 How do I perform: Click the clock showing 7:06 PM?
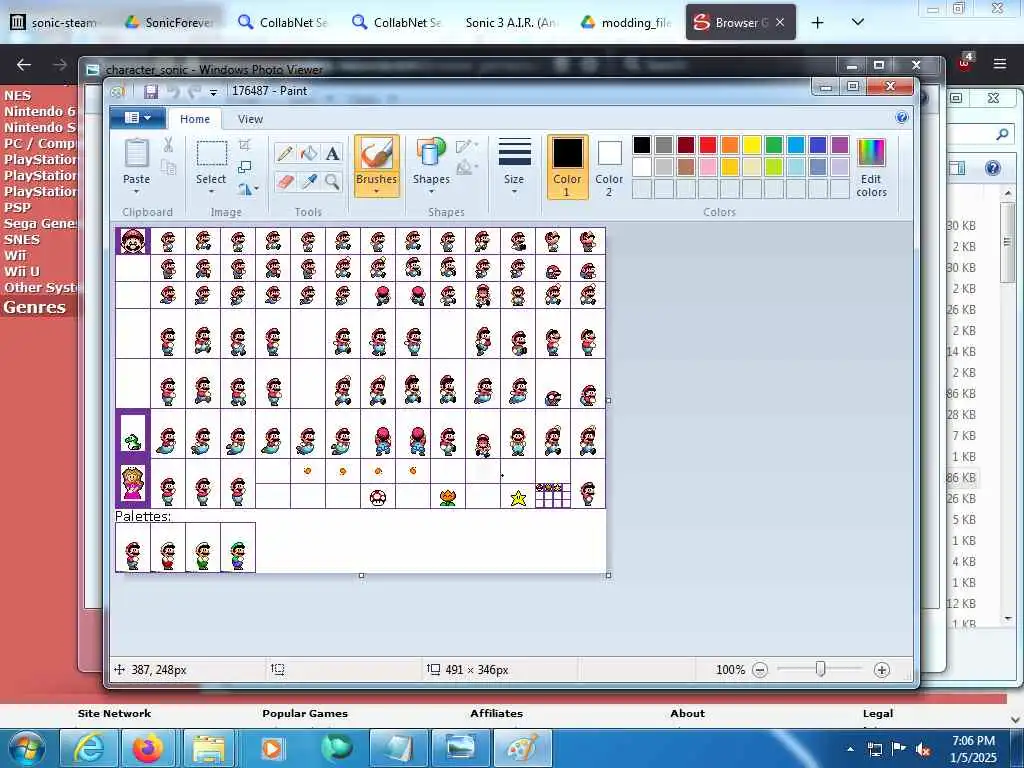(973, 741)
